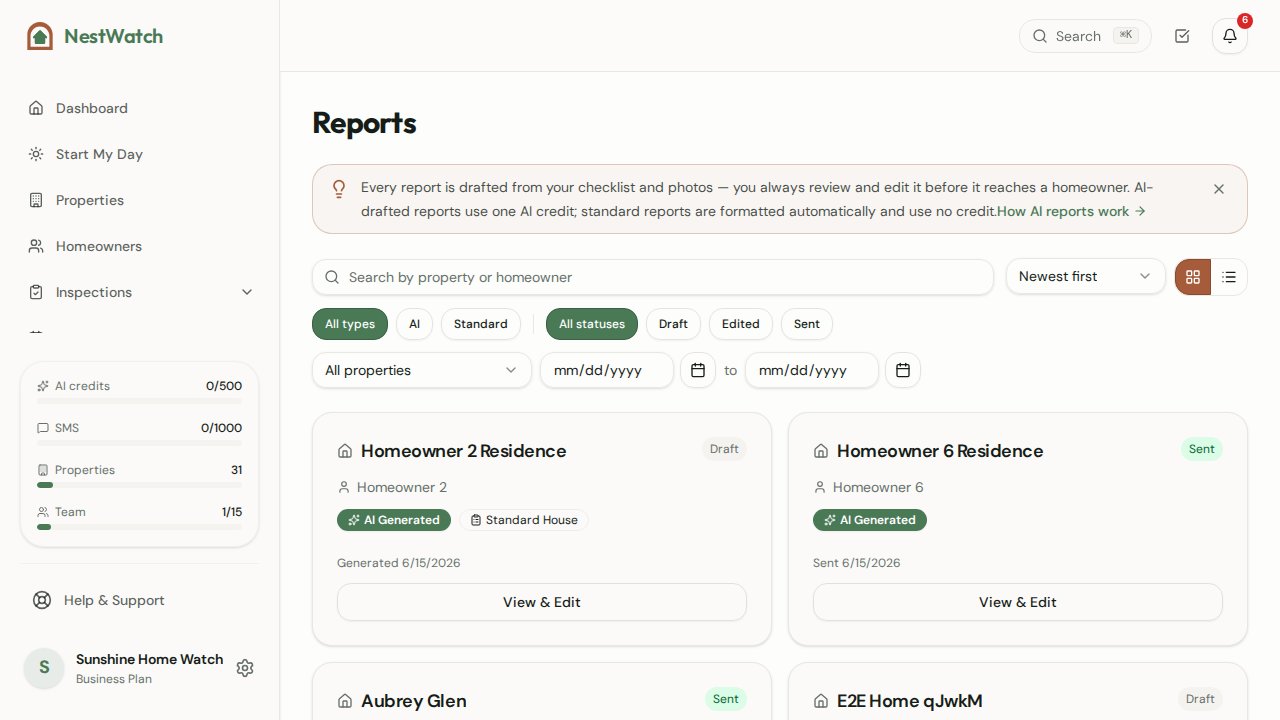The width and height of the screenshot is (1280, 720).
Task: Click the Team usage progress bar
Action: (139, 527)
